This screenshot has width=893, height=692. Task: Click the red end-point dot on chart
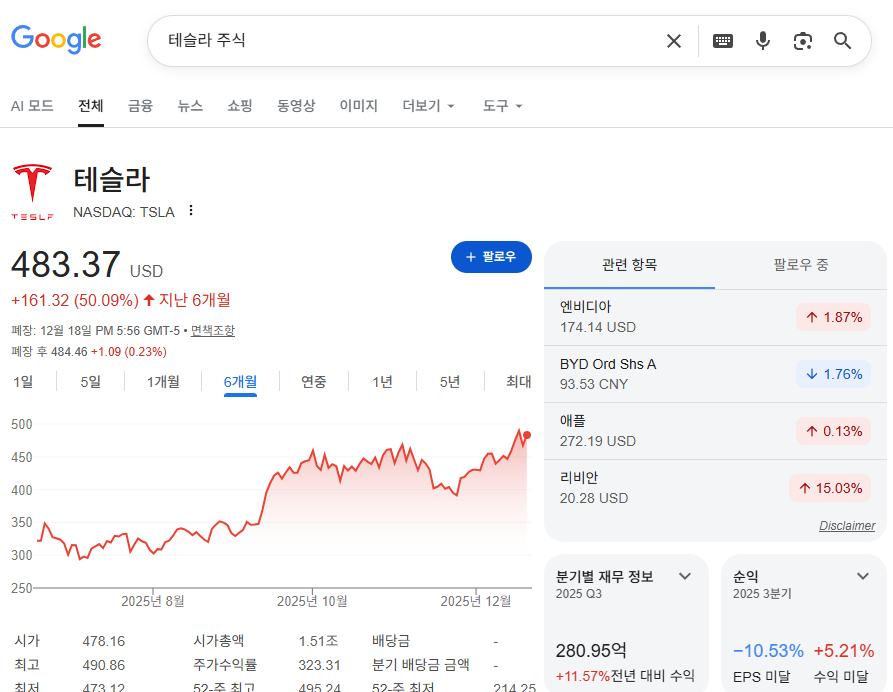[x=527, y=435]
